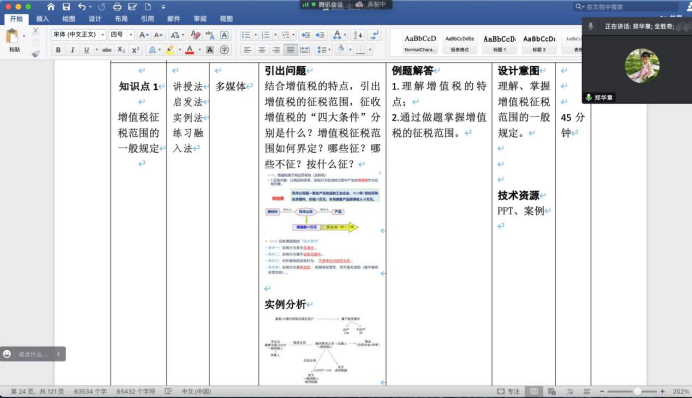Apply the yellow text highlight color
692x398 pixels.
170,50
